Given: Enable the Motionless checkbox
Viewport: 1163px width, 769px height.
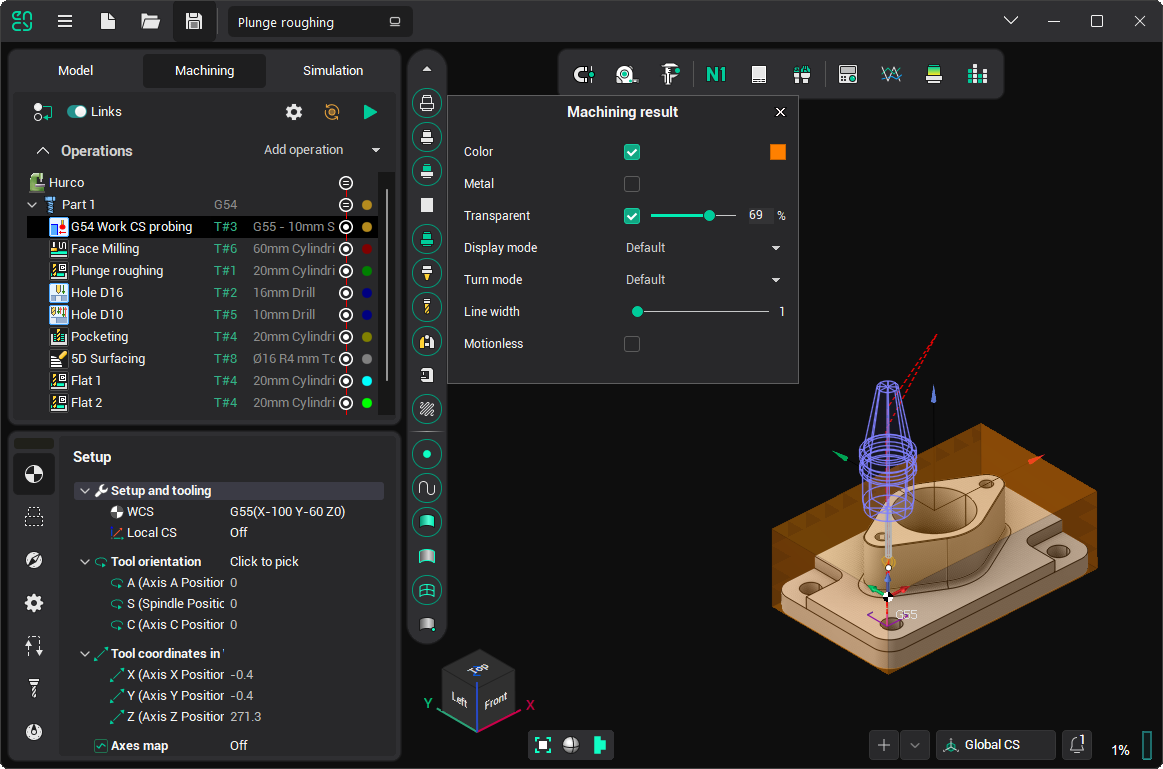Looking at the screenshot, I should (x=632, y=344).
